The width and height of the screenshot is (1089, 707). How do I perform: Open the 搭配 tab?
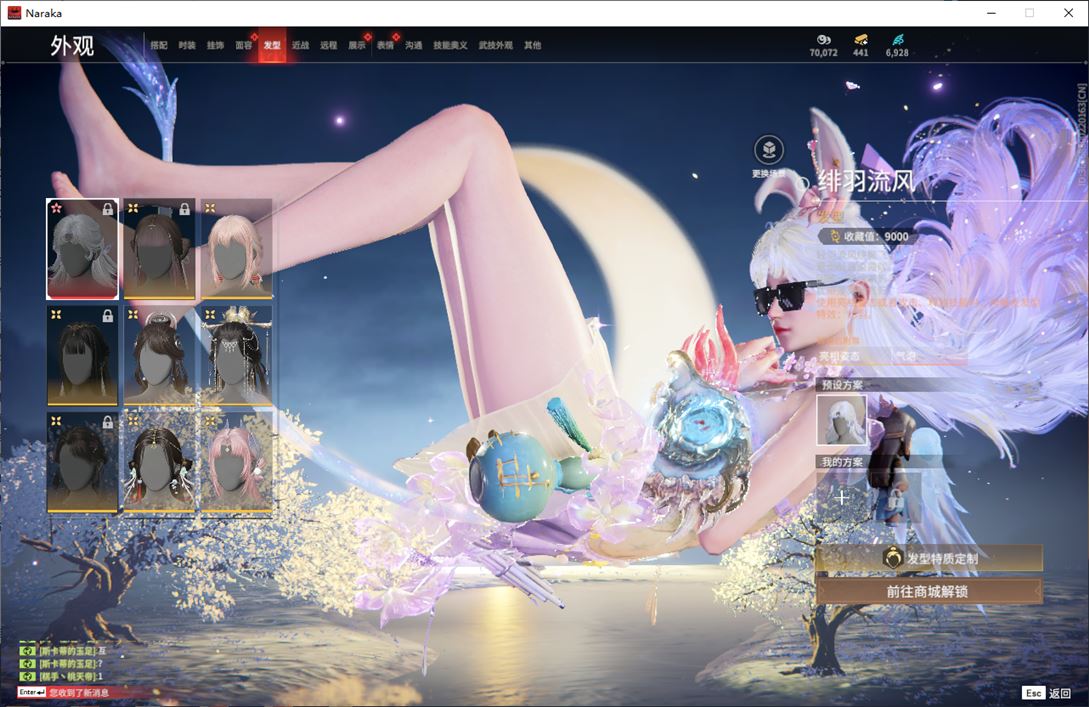tap(159, 45)
